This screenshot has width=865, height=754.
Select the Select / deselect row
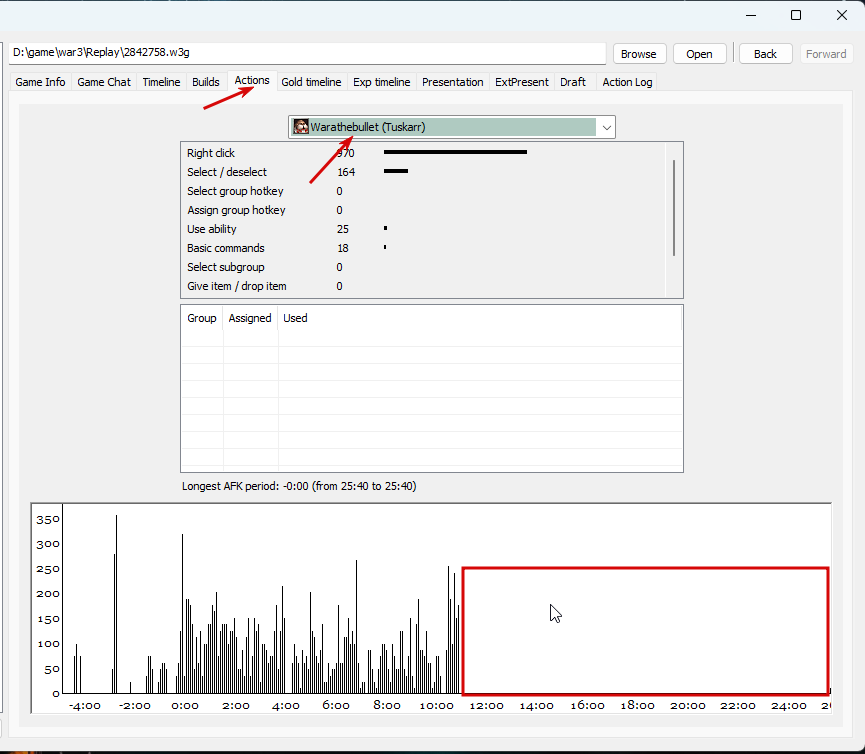pyautogui.click(x=423, y=172)
